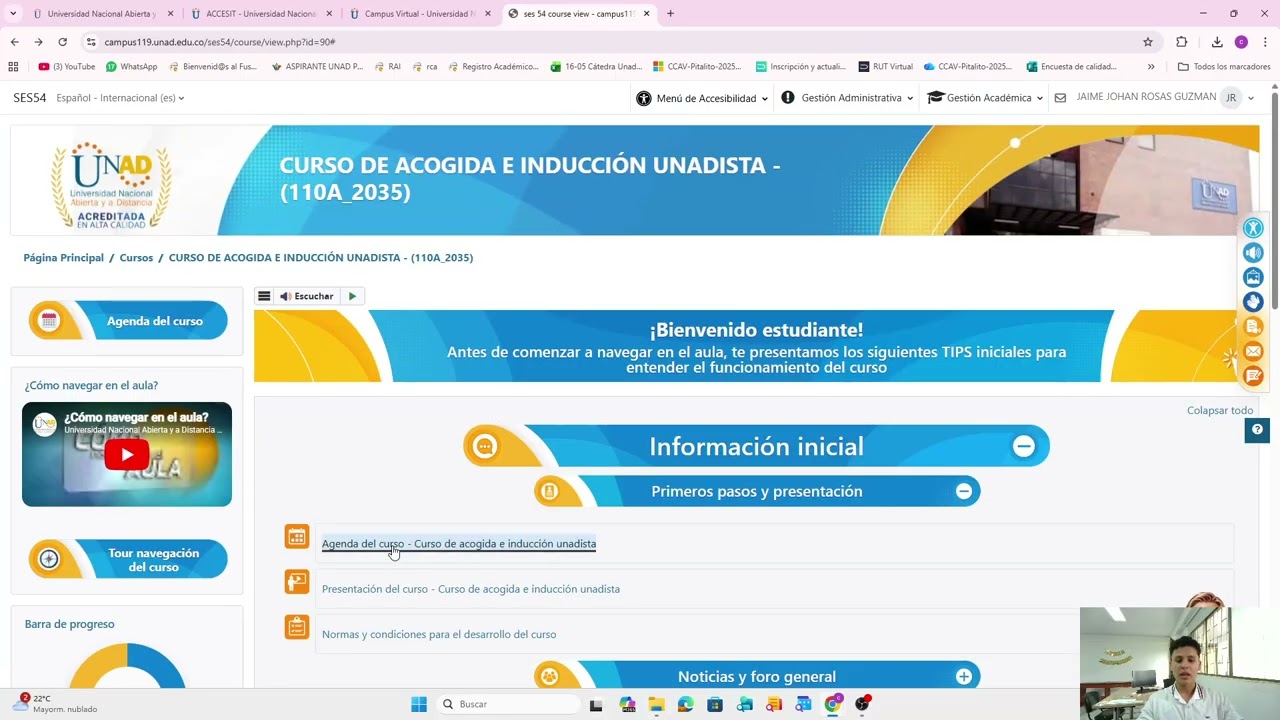The height and width of the screenshot is (720, 1280).
Task: Open the WhatsApp bookmark
Action: click(132, 67)
